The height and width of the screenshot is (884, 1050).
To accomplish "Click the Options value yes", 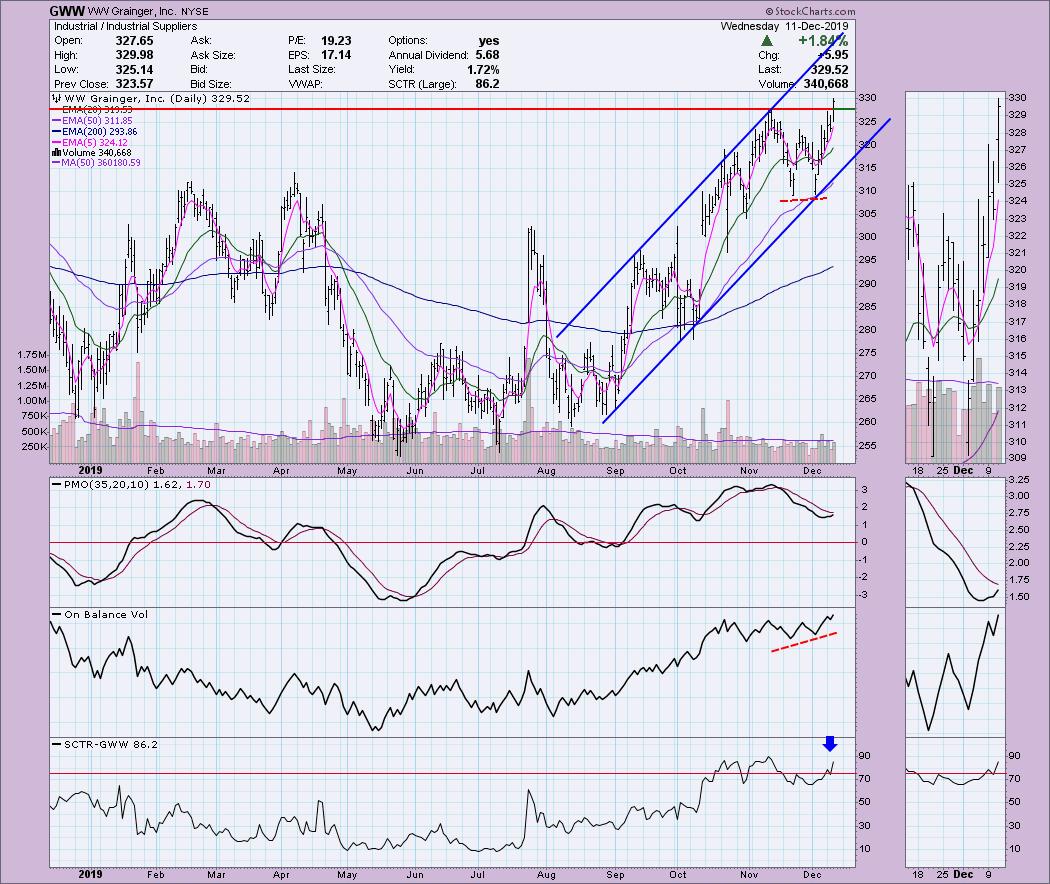I will 489,41.
